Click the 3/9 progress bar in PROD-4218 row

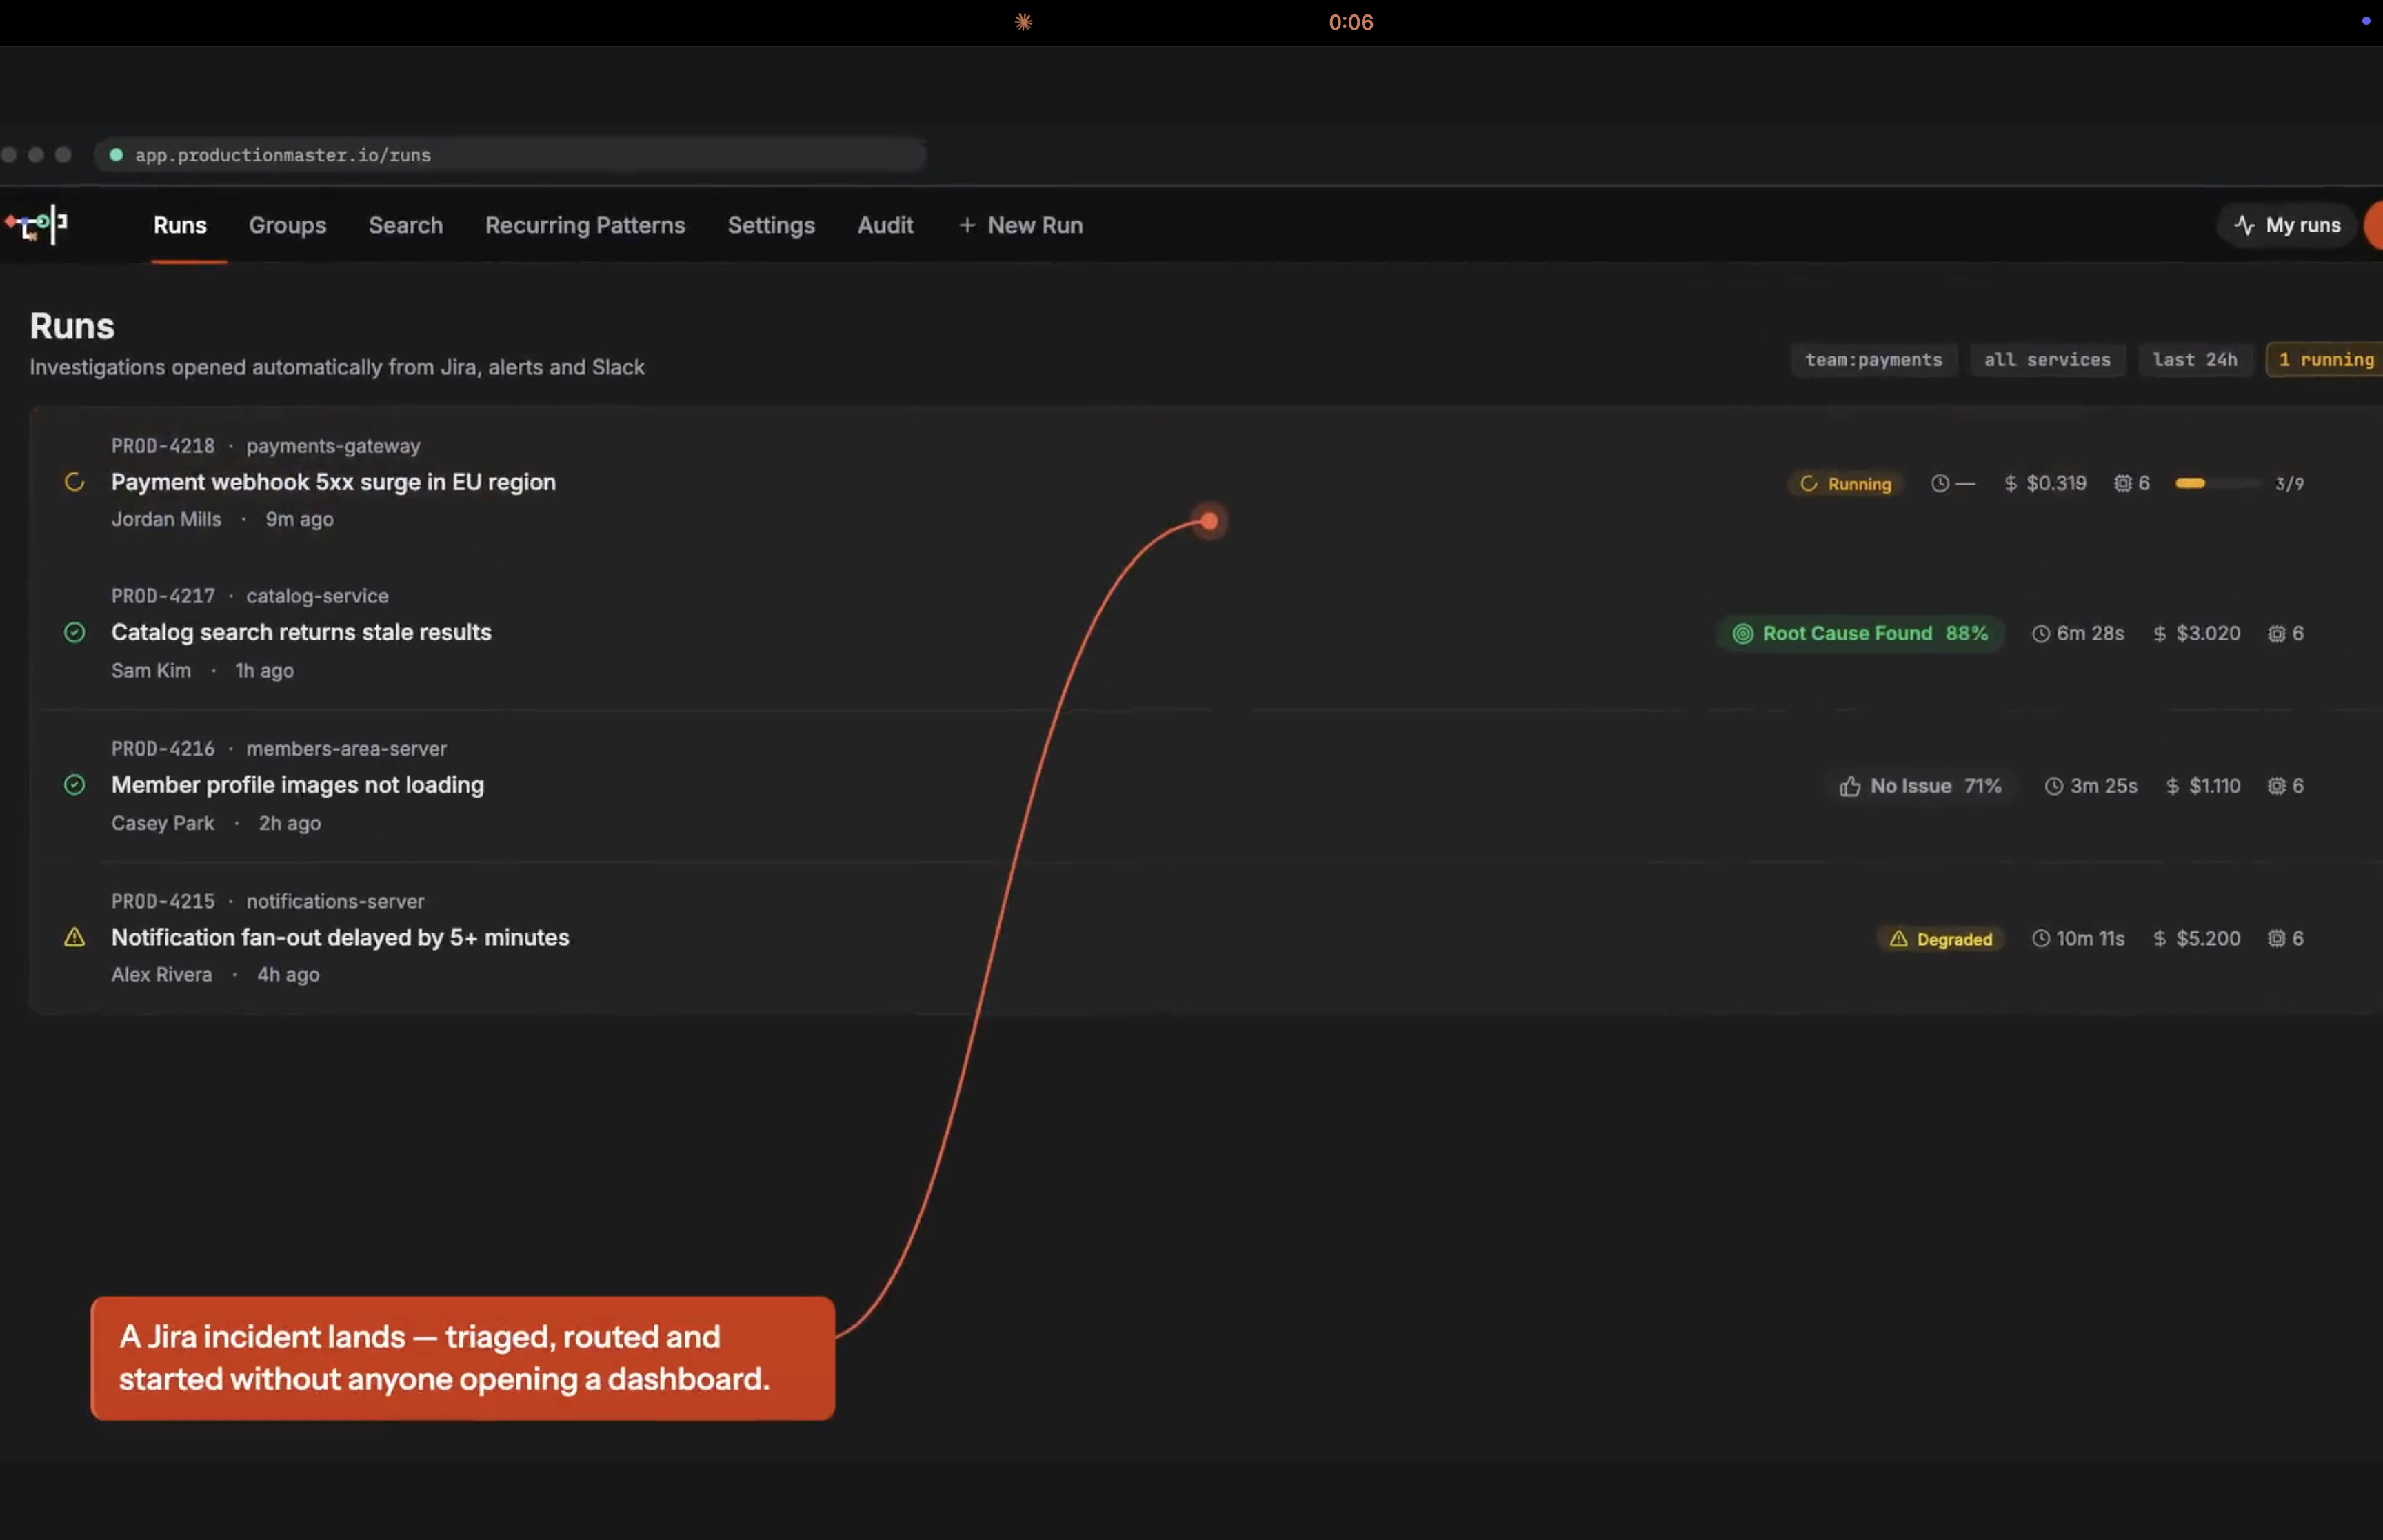2217,484
